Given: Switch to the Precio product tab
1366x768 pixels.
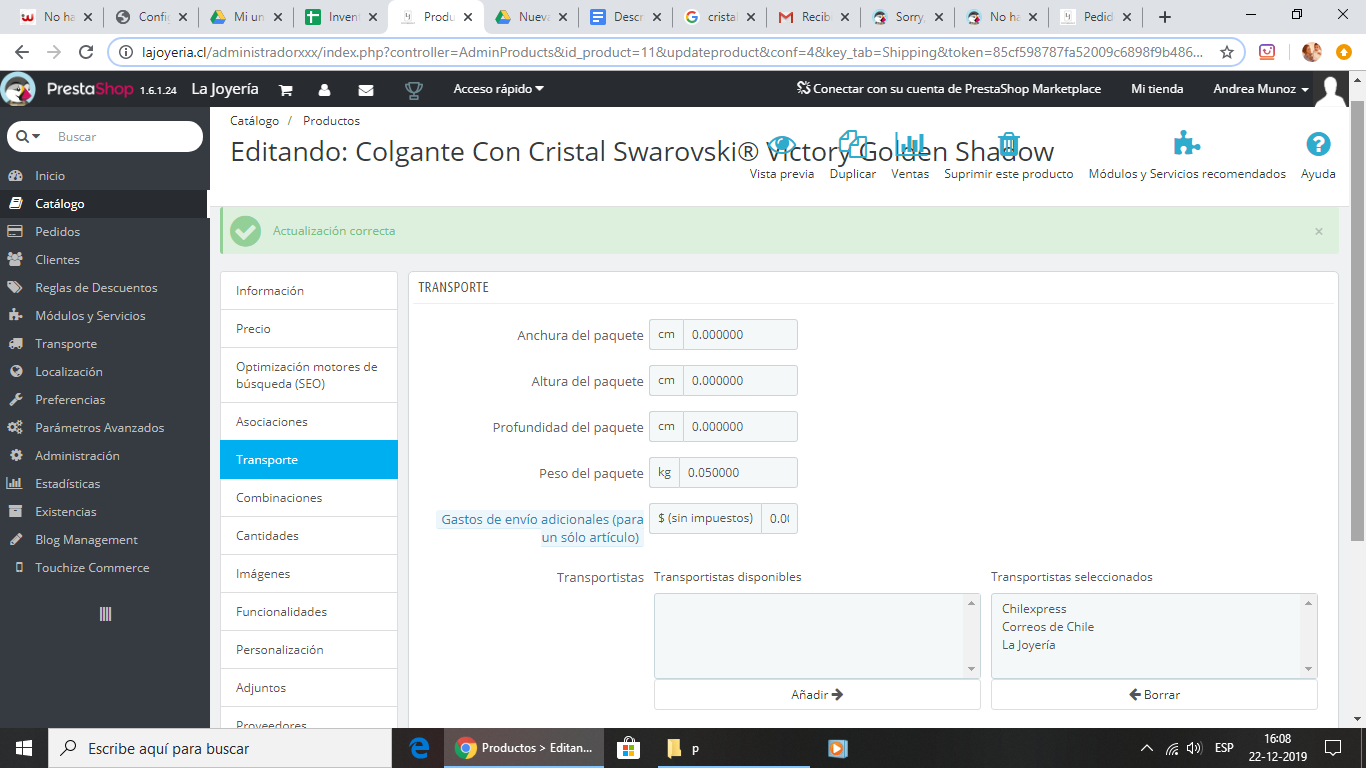Looking at the screenshot, I should click(309, 329).
